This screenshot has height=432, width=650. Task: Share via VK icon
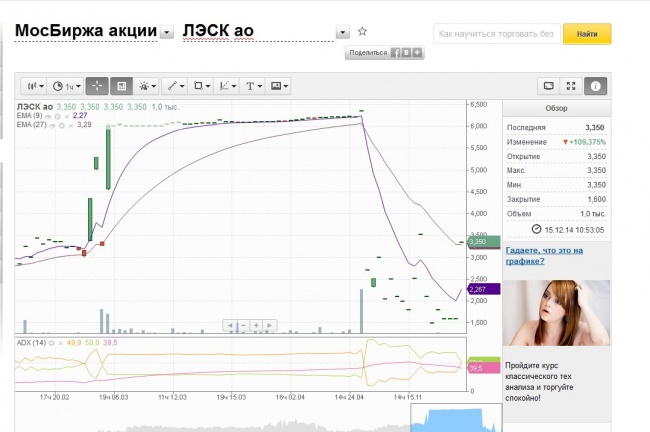407,53
